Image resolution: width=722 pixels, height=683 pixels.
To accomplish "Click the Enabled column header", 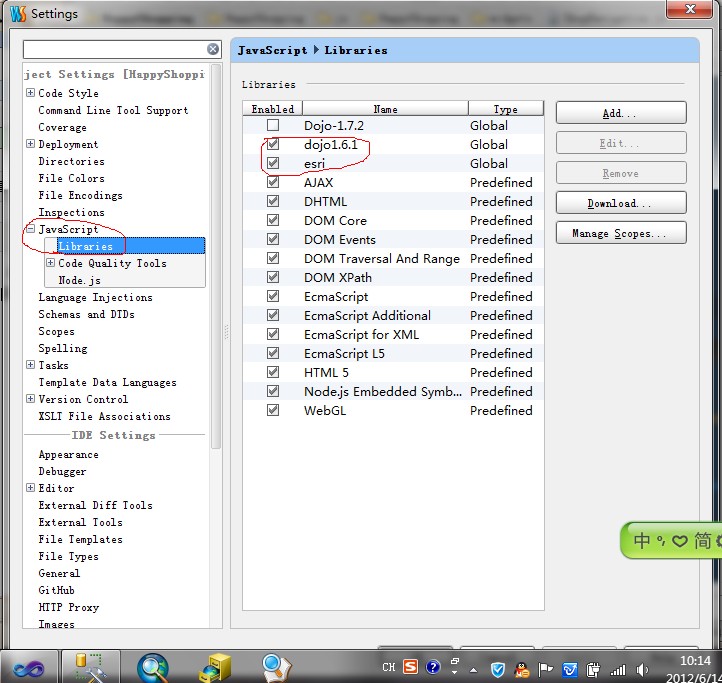I will [x=273, y=109].
